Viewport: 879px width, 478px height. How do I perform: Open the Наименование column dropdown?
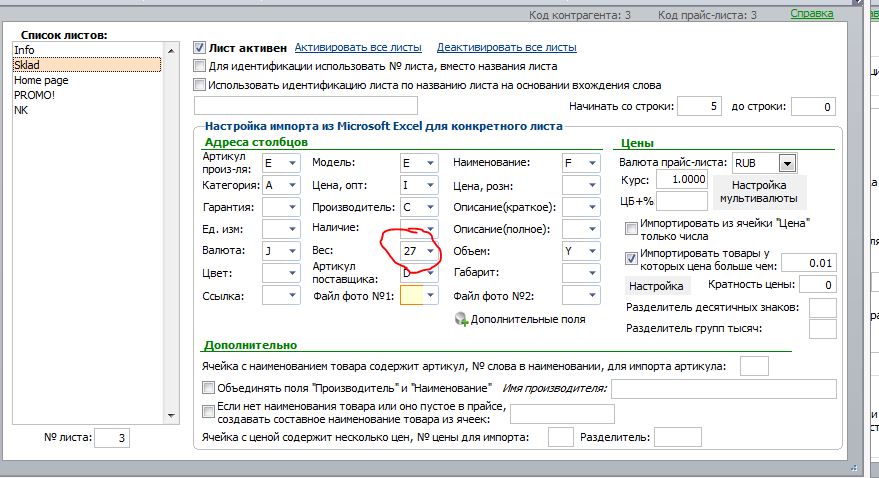click(593, 163)
